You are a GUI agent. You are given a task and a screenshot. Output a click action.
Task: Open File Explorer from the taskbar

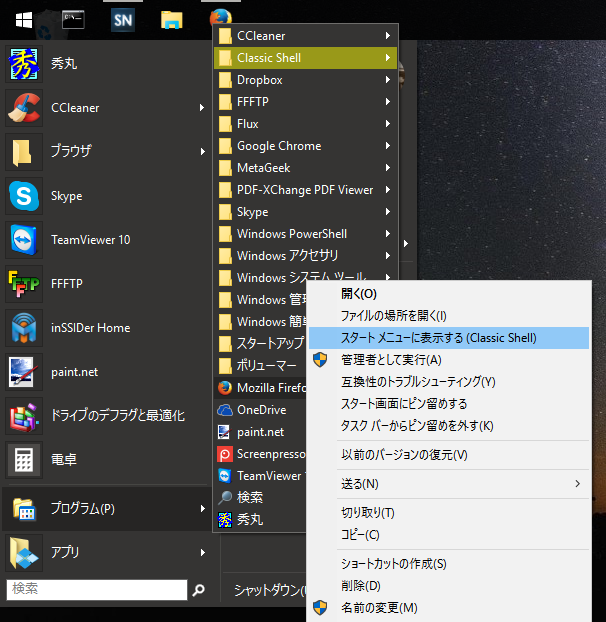[x=172, y=20]
